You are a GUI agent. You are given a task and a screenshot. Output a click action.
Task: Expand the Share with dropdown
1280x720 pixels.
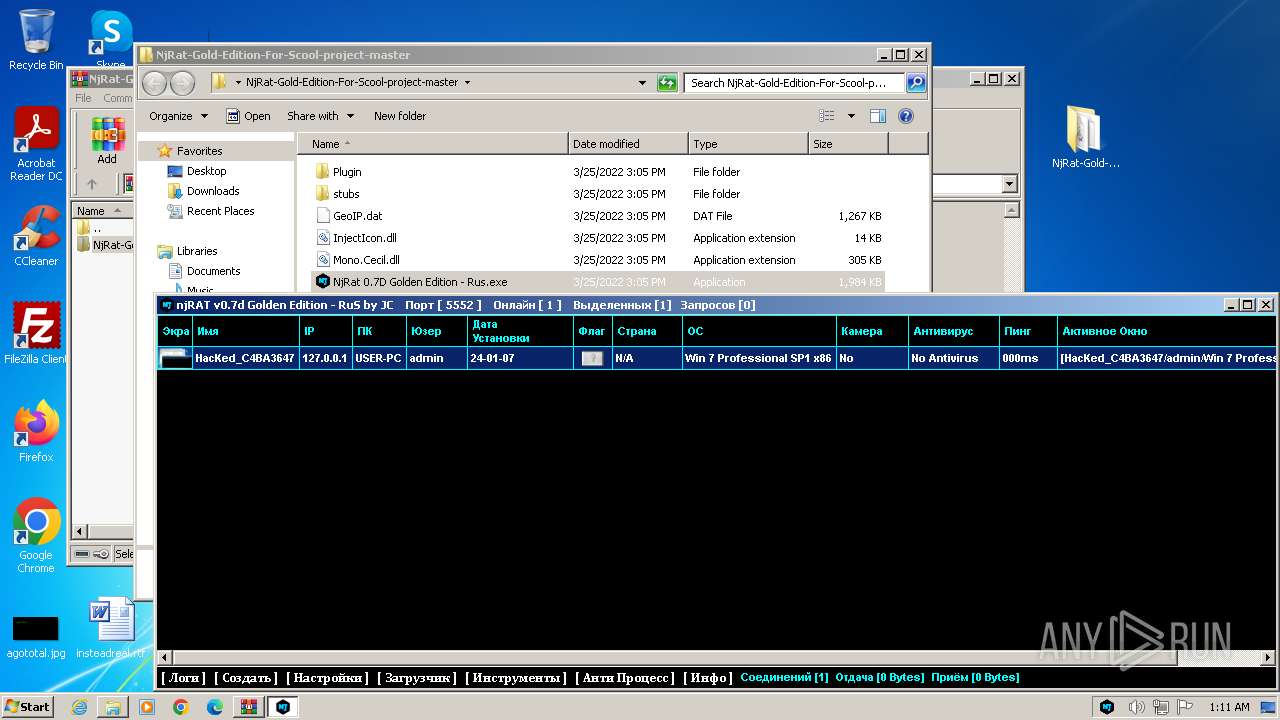click(x=320, y=116)
